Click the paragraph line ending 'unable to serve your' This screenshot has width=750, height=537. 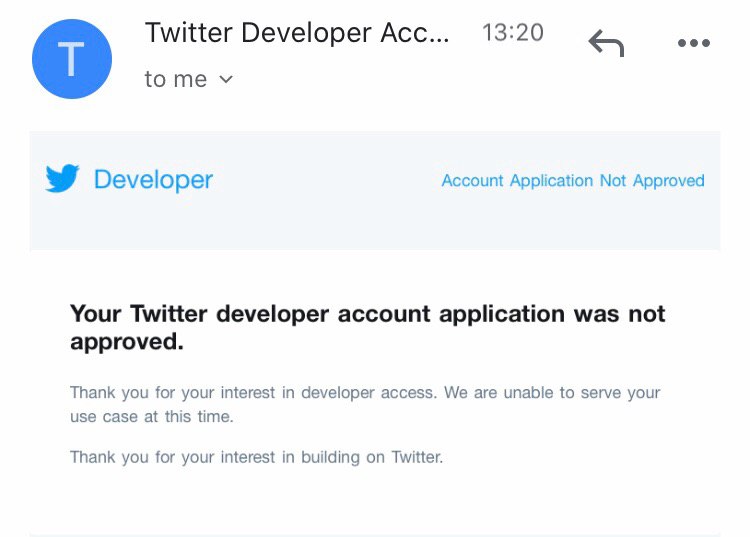(x=365, y=393)
